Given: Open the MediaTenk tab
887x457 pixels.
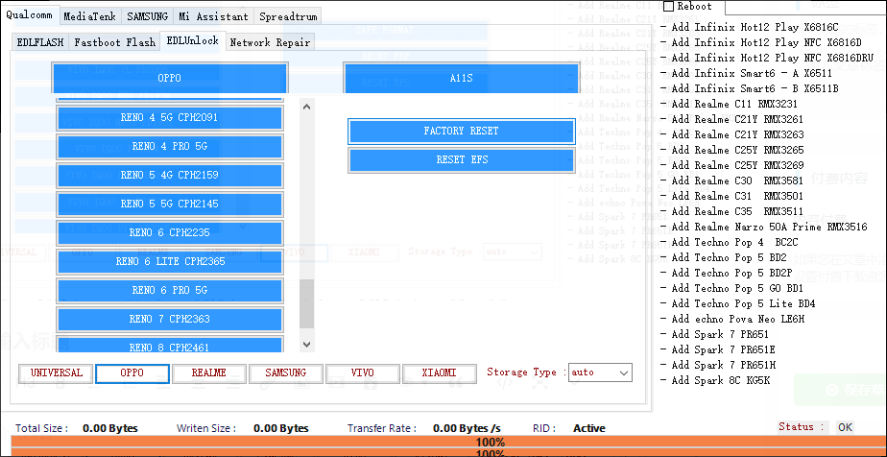Looking at the screenshot, I should (89, 16).
